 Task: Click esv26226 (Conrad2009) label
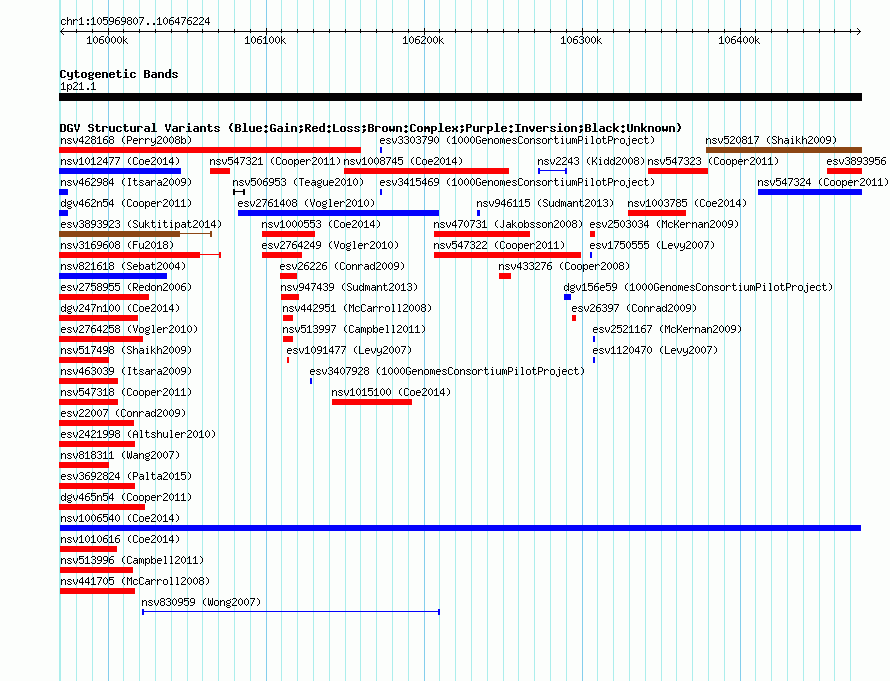(x=342, y=266)
